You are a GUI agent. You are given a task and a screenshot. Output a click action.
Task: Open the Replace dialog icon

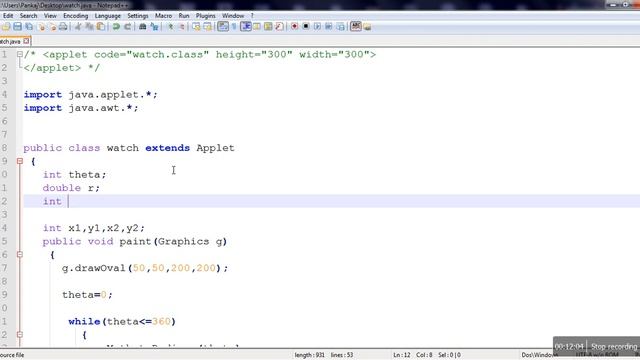click(154, 27)
